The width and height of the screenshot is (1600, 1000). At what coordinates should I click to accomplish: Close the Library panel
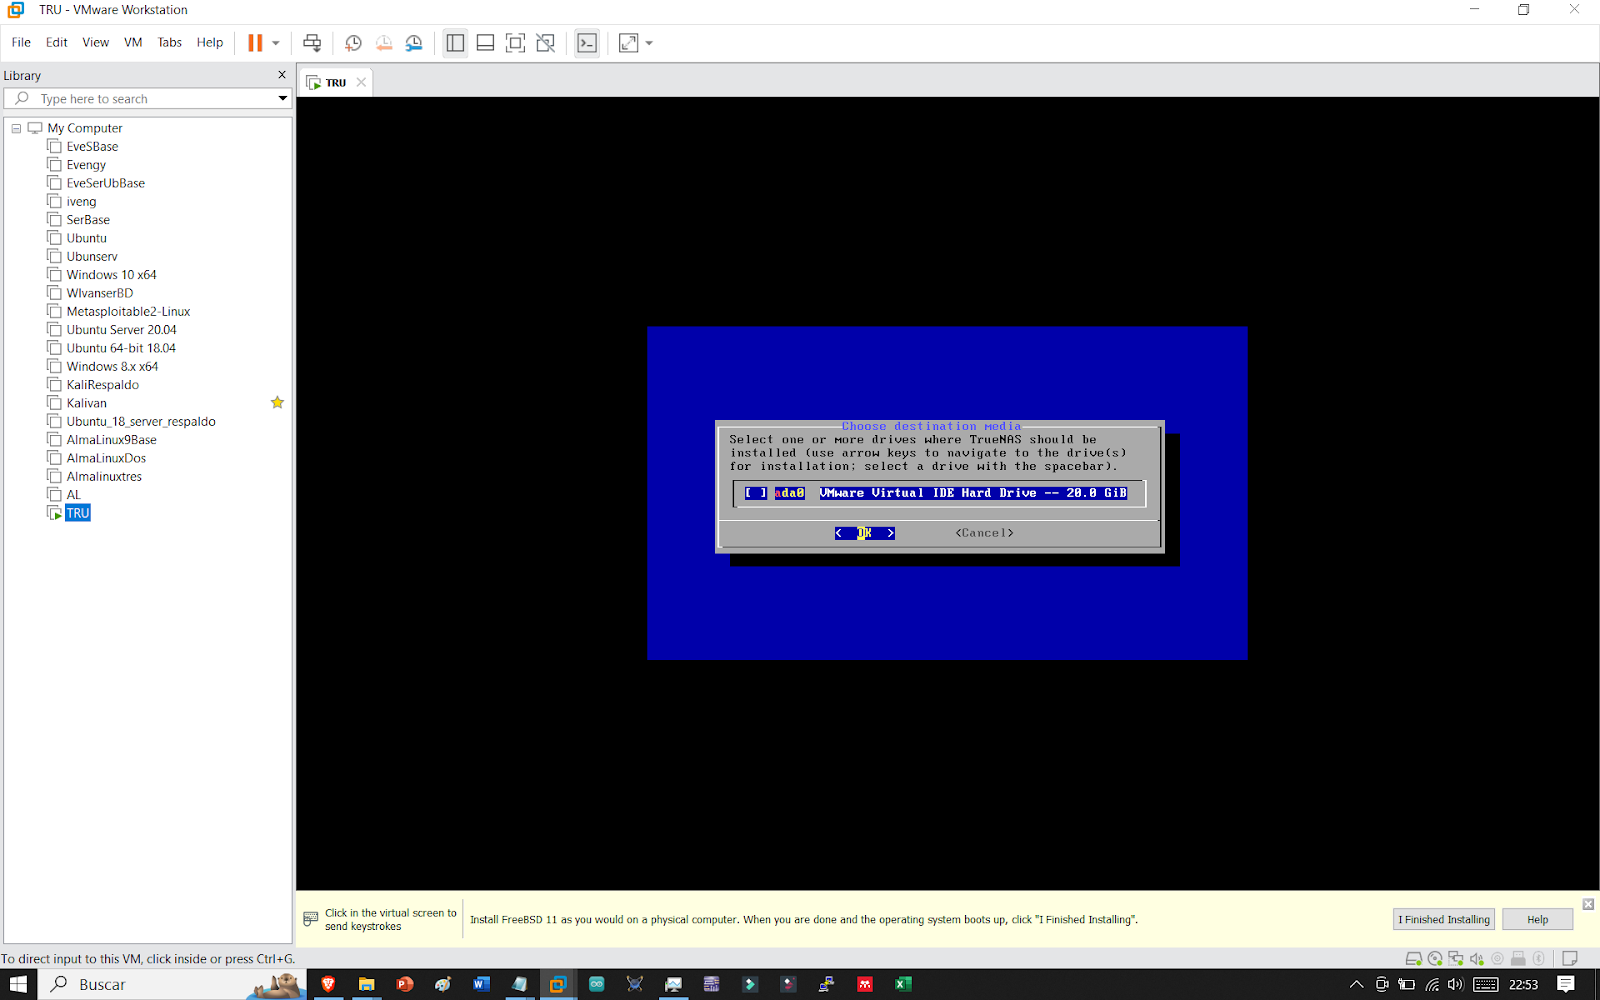[x=282, y=75]
